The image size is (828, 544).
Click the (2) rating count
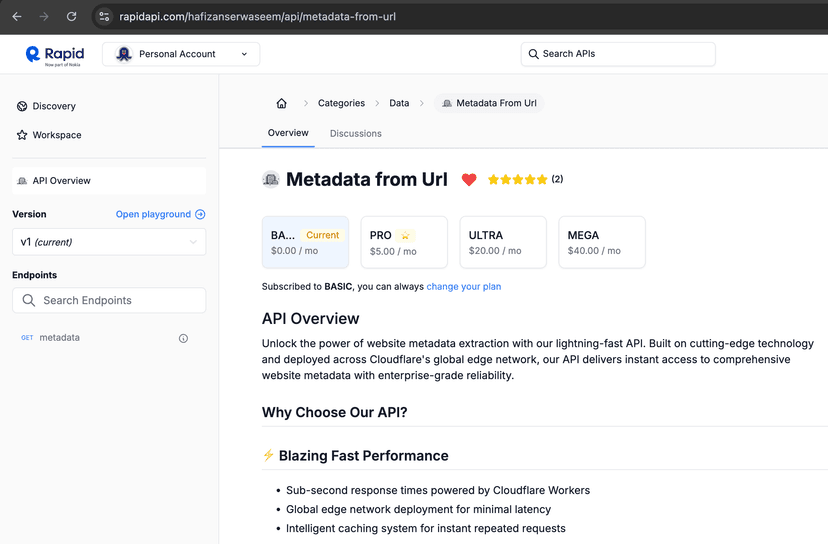[557, 179]
